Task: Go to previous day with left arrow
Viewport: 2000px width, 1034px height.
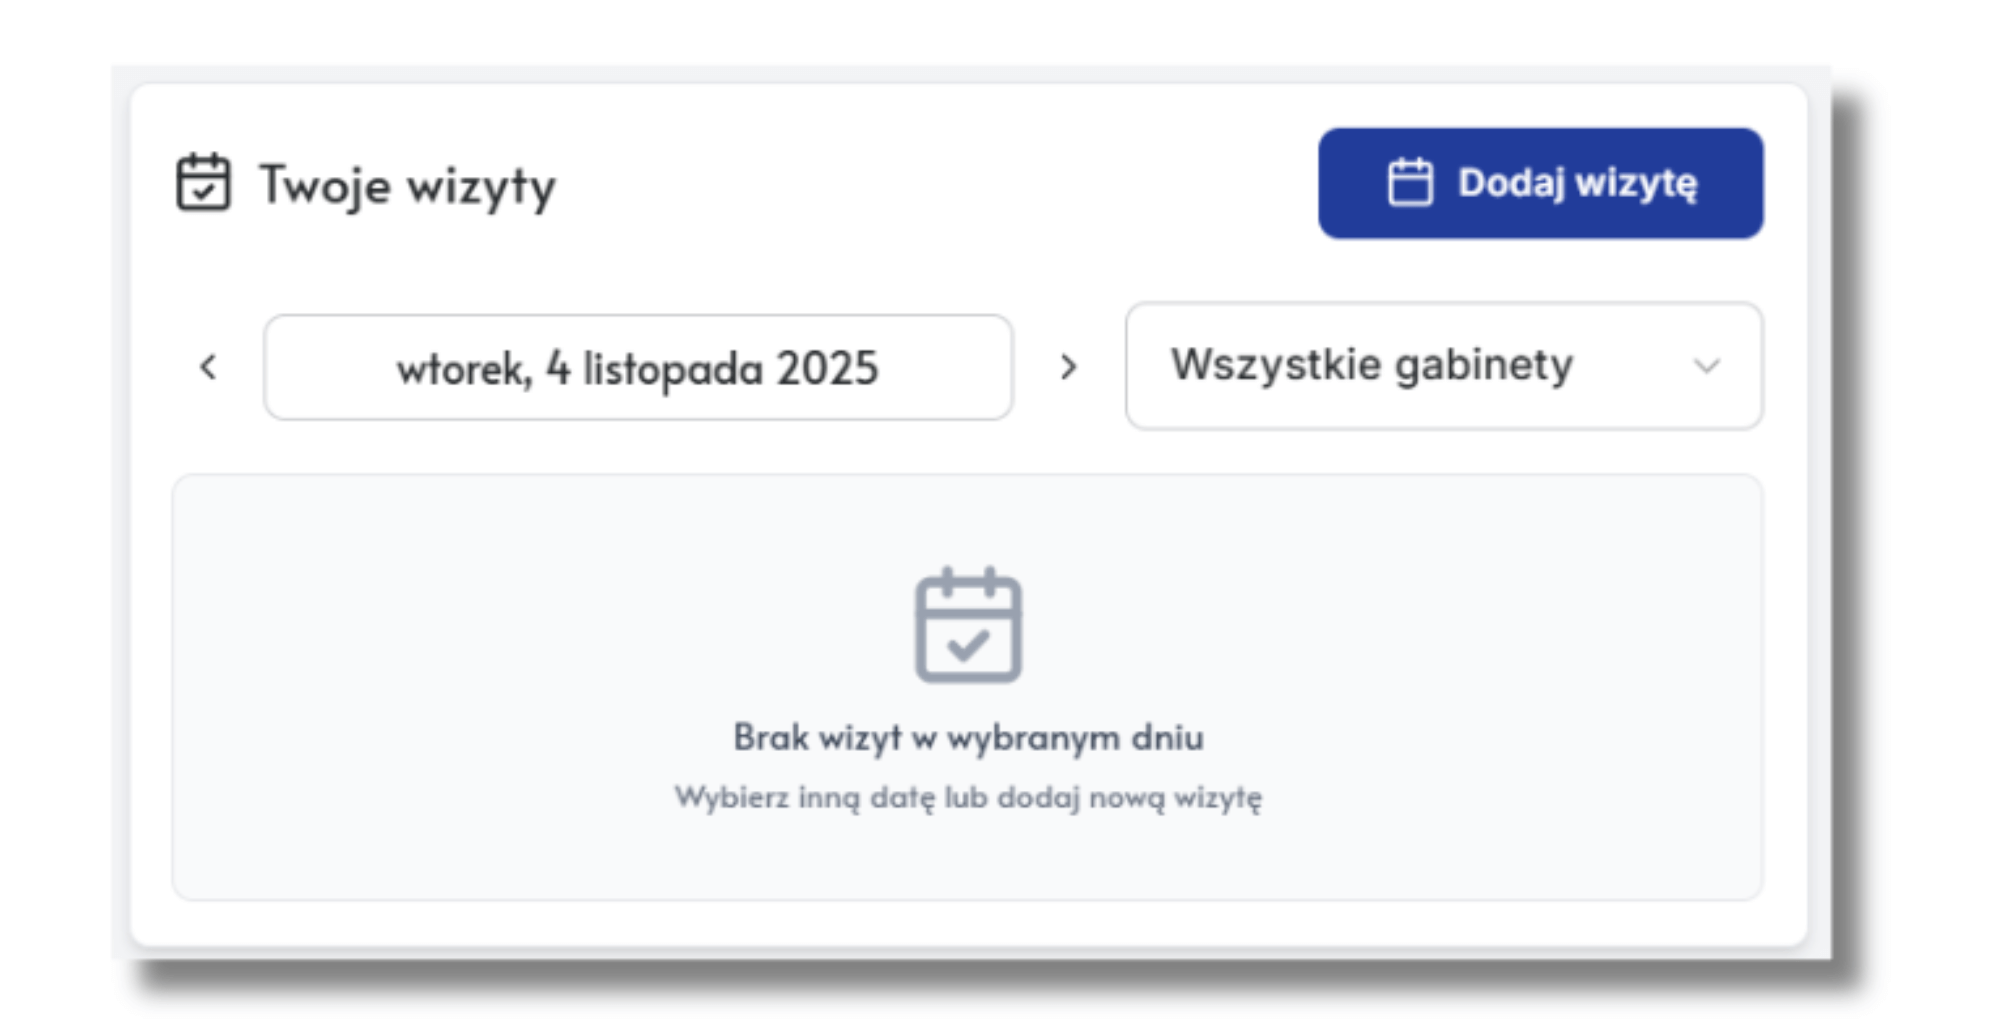Action: 208,367
